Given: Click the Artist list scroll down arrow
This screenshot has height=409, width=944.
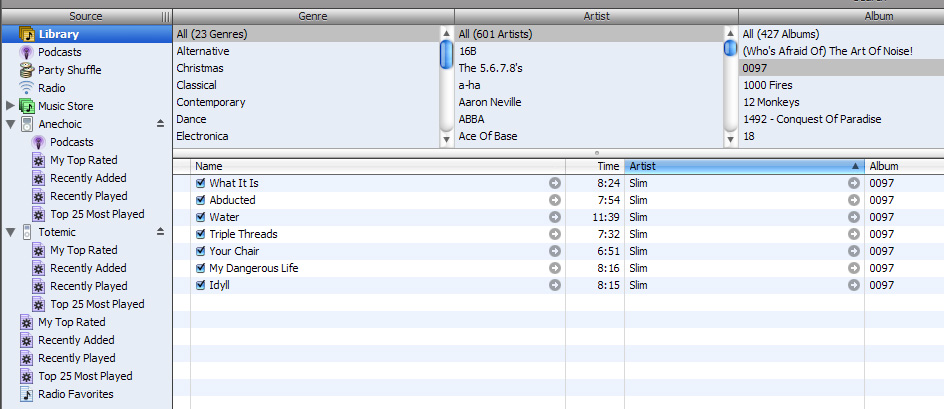Looking at the screenshot, I should point(730,140).
